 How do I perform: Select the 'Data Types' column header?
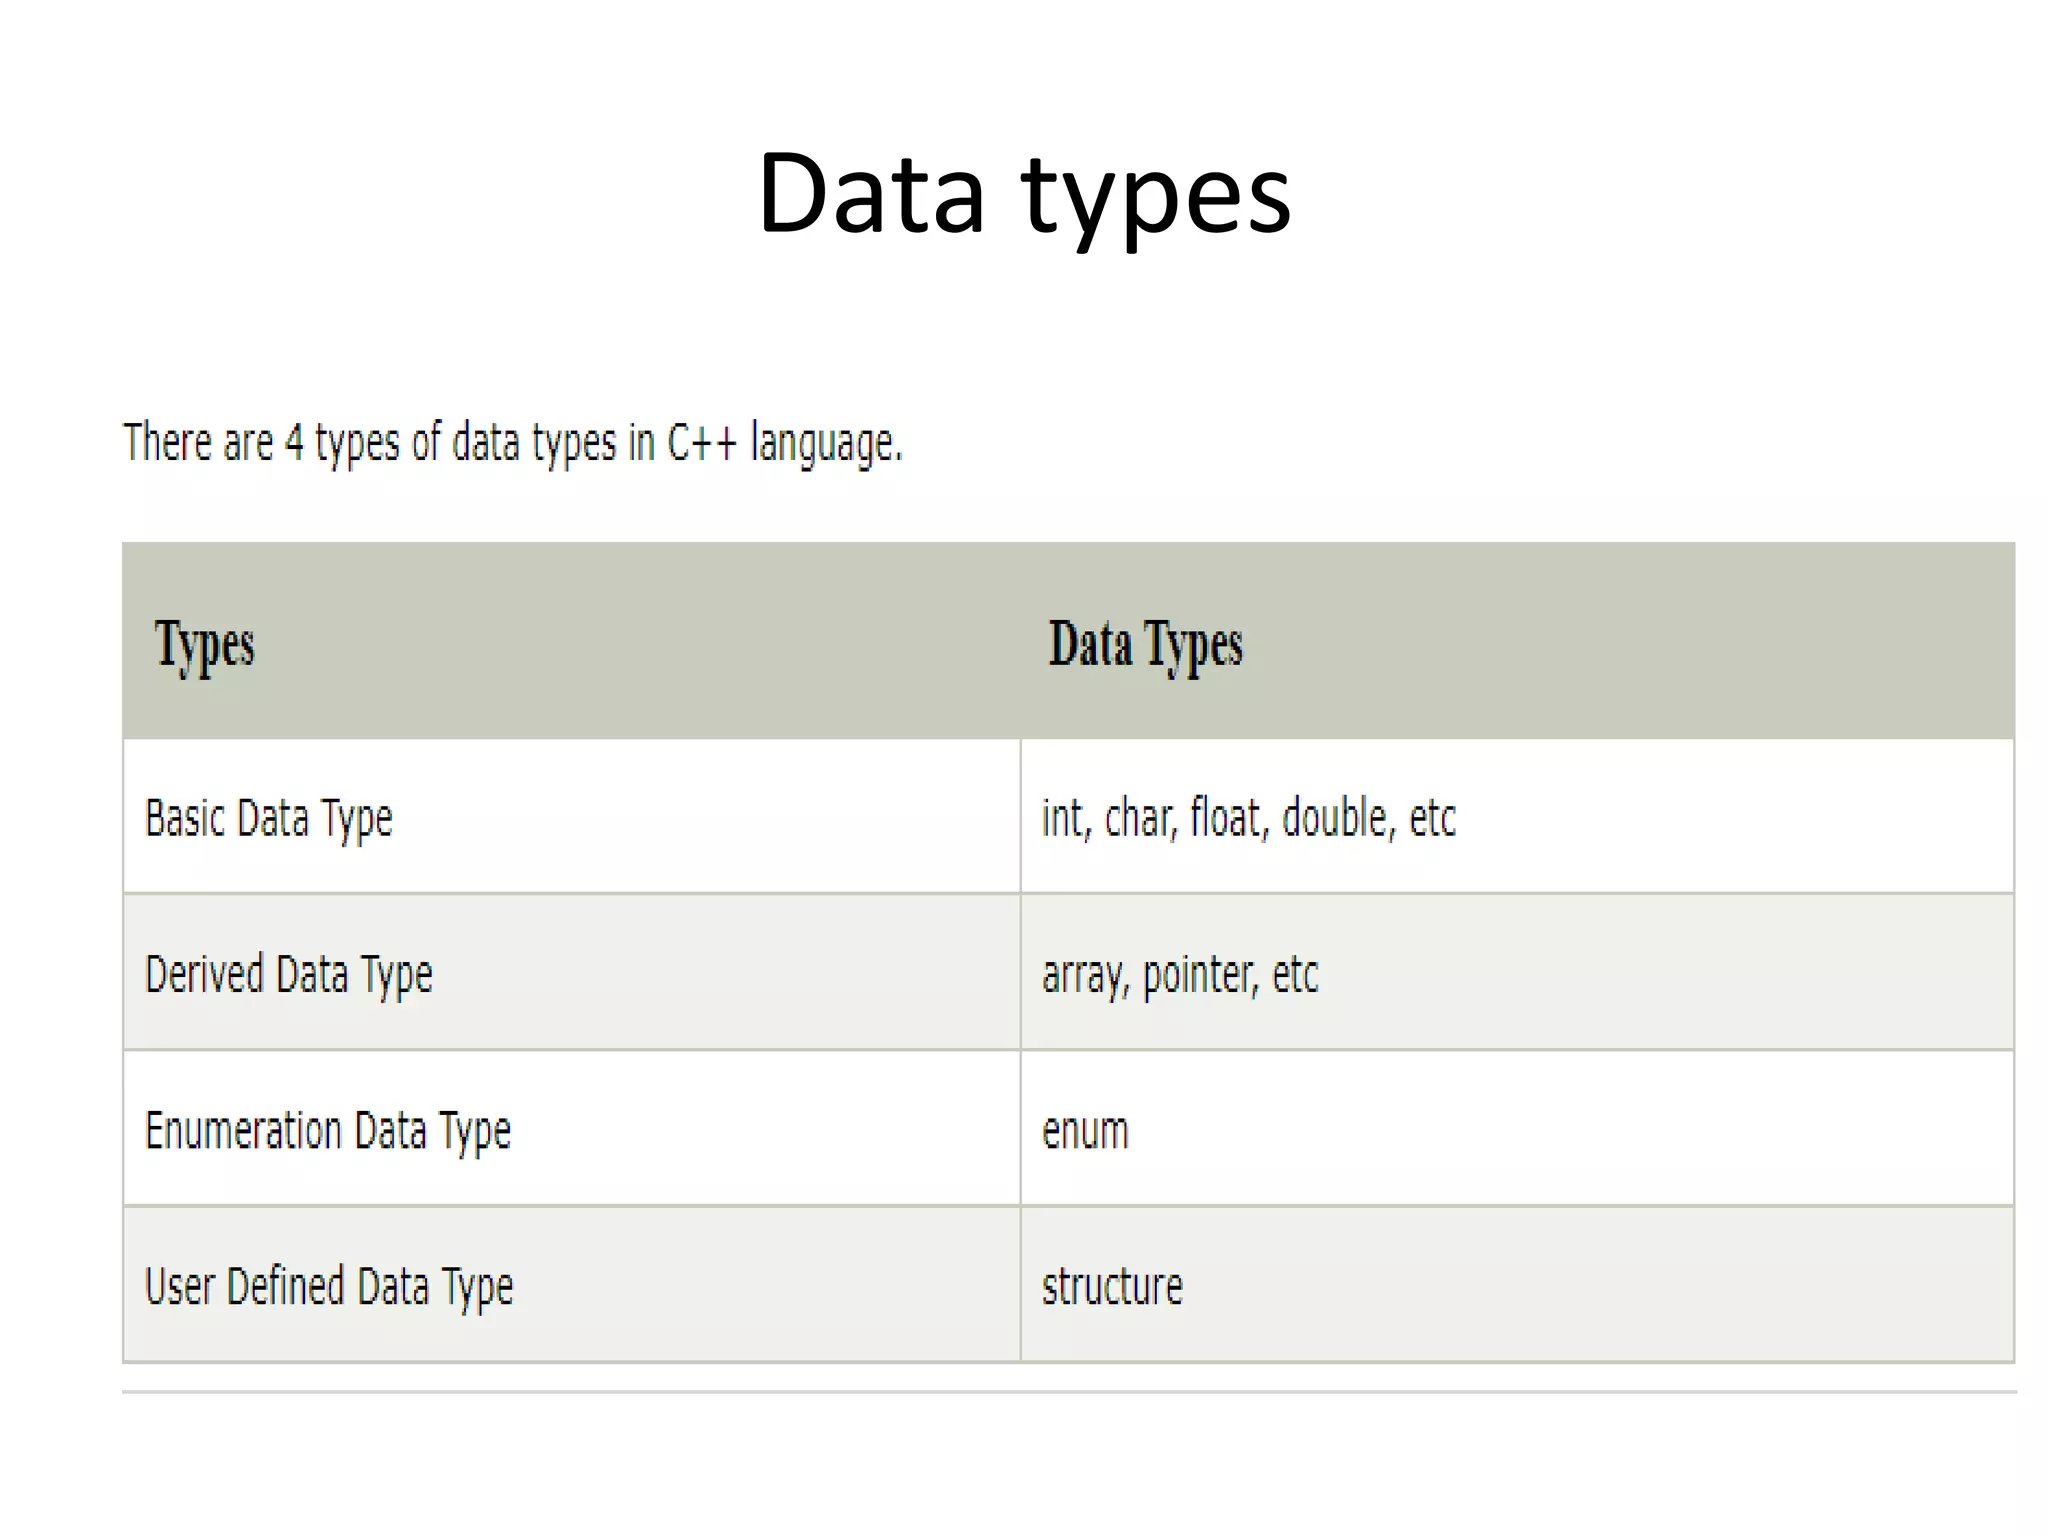1145,644
